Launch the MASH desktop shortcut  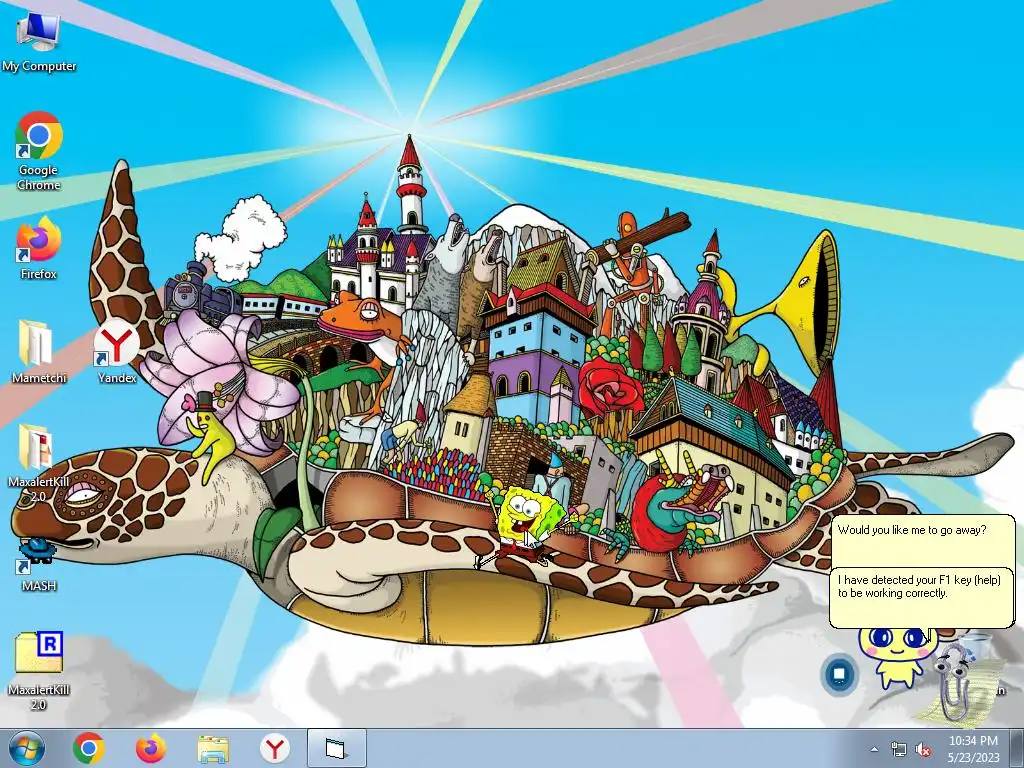(39, 565)
